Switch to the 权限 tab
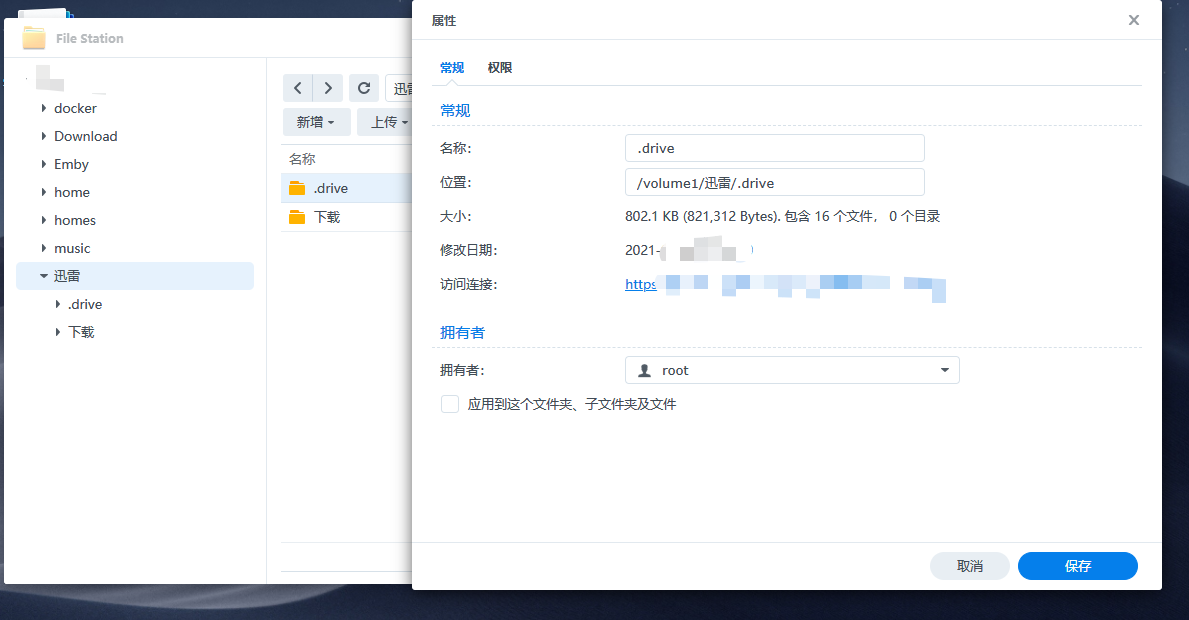This screenshot has height=620, width=1189. click(x=500, y=68)
